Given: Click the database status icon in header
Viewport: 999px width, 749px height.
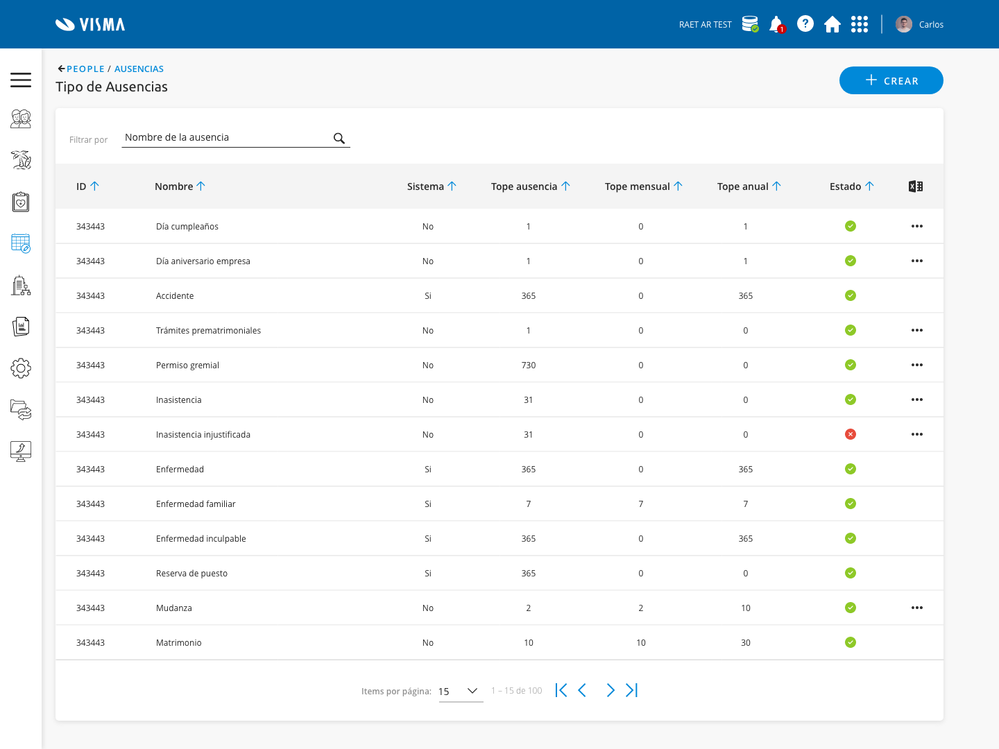Looking at the screenshot, I should point(750,24).
